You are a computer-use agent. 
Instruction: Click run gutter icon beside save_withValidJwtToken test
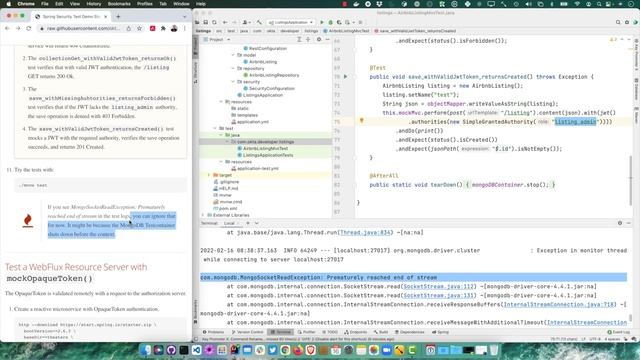345,77
